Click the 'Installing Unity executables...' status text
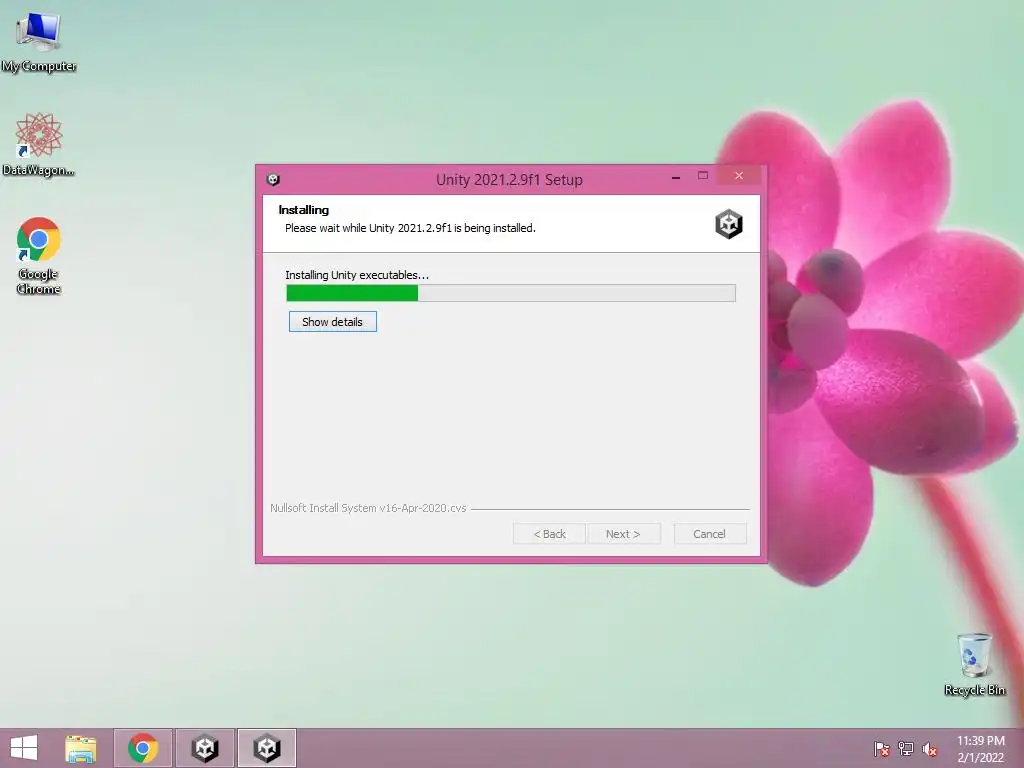This screenshot has height=768, width=1024. (357, 275)
